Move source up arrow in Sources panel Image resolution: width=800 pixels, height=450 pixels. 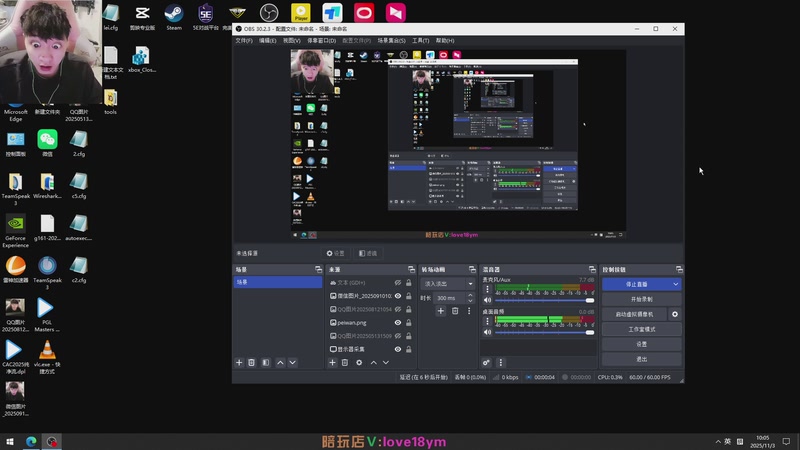[x=373, y=362]
